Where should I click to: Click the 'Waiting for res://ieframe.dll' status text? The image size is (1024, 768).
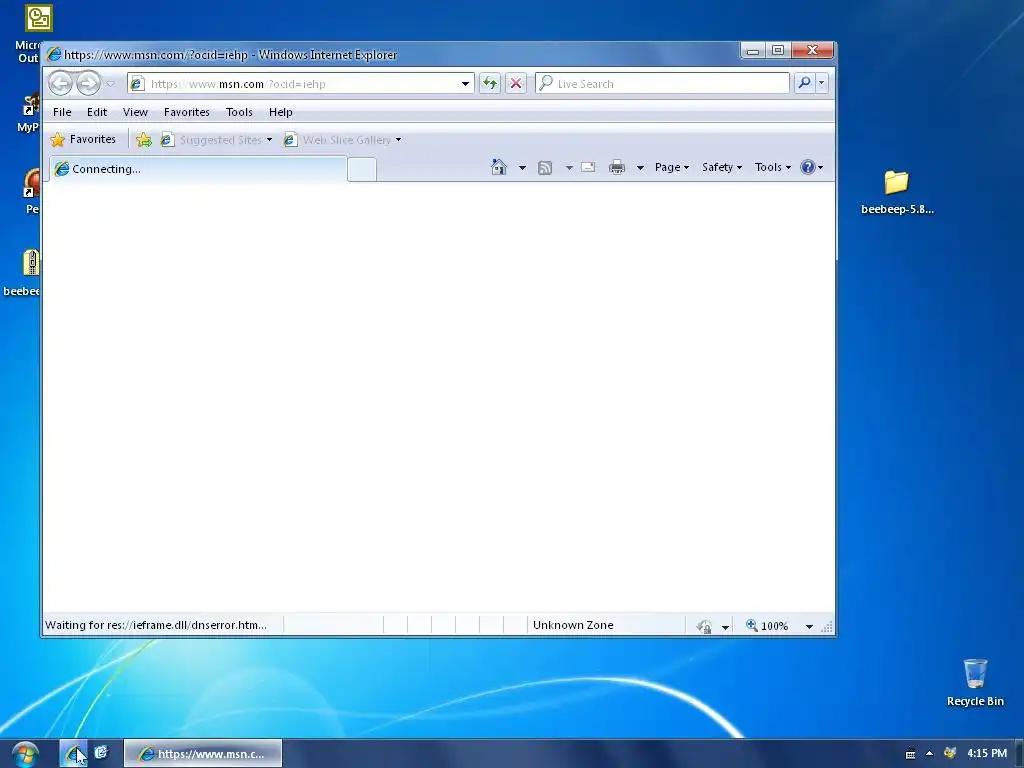(x=155, y=625)
